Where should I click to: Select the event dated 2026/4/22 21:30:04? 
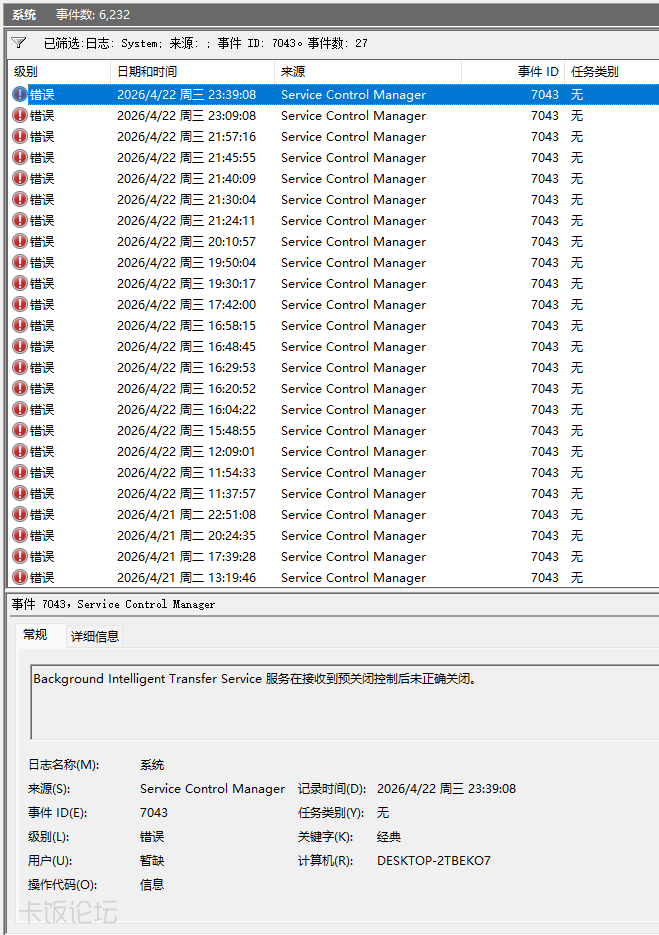coord(333,199)
